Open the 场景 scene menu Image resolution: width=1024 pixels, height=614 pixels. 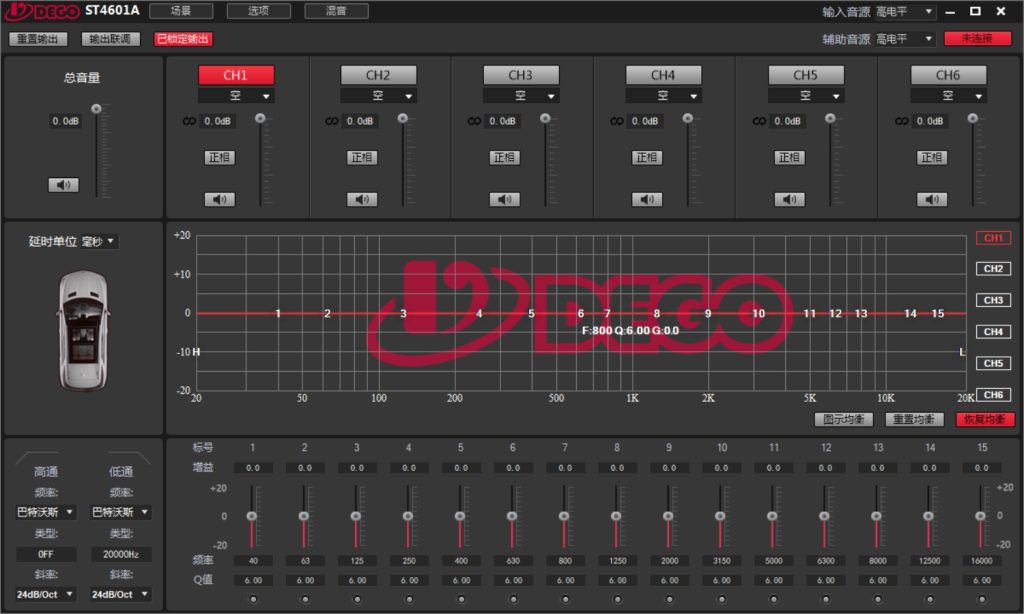[x=181, y=11]
